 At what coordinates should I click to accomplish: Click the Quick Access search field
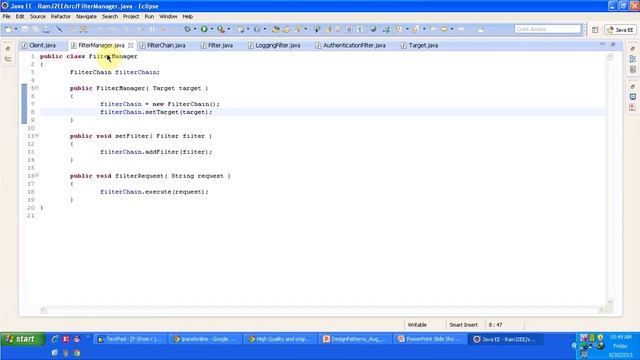(x=548, y=29)
